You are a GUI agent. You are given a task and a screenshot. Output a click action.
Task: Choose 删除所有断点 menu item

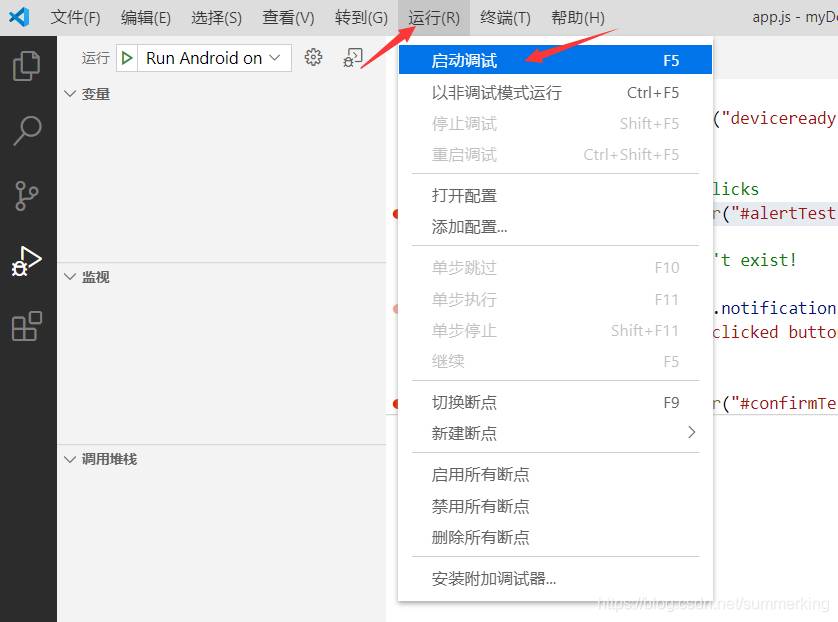pos(555,537)
